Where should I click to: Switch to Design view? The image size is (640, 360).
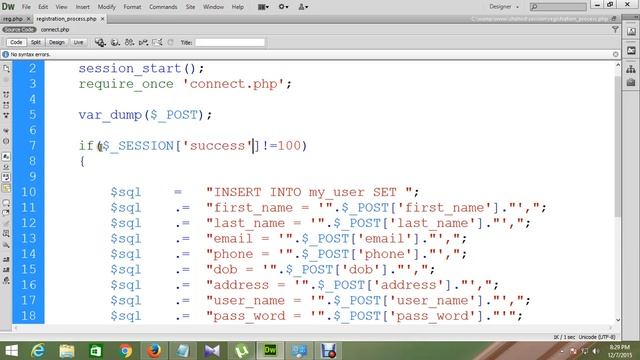tap(57, 42)
